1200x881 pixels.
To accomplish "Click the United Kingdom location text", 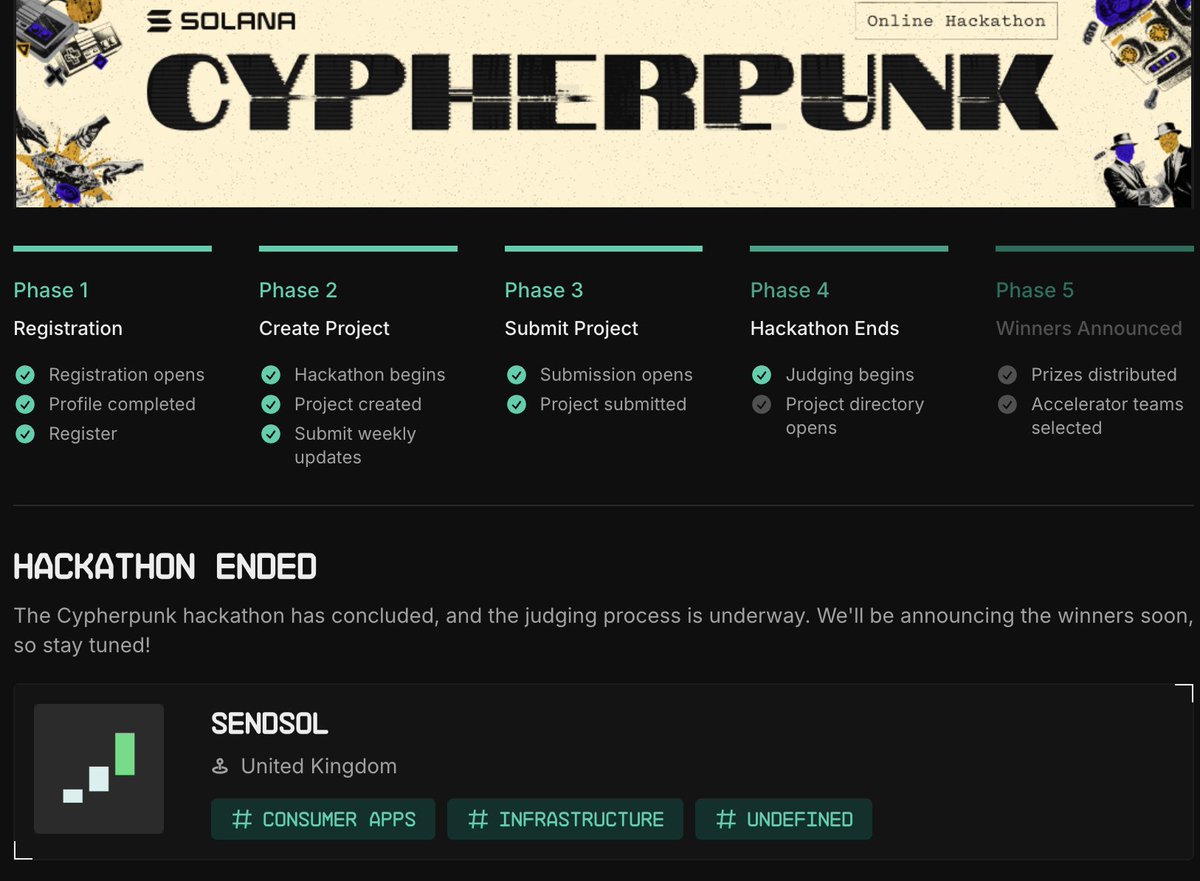I will (x=319, y=766).
